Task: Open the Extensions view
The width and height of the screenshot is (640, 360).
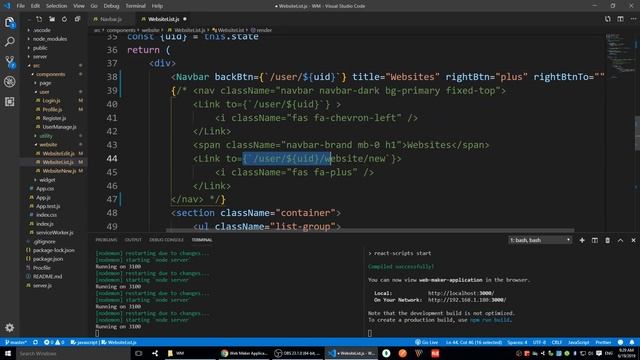Action: 10,102
